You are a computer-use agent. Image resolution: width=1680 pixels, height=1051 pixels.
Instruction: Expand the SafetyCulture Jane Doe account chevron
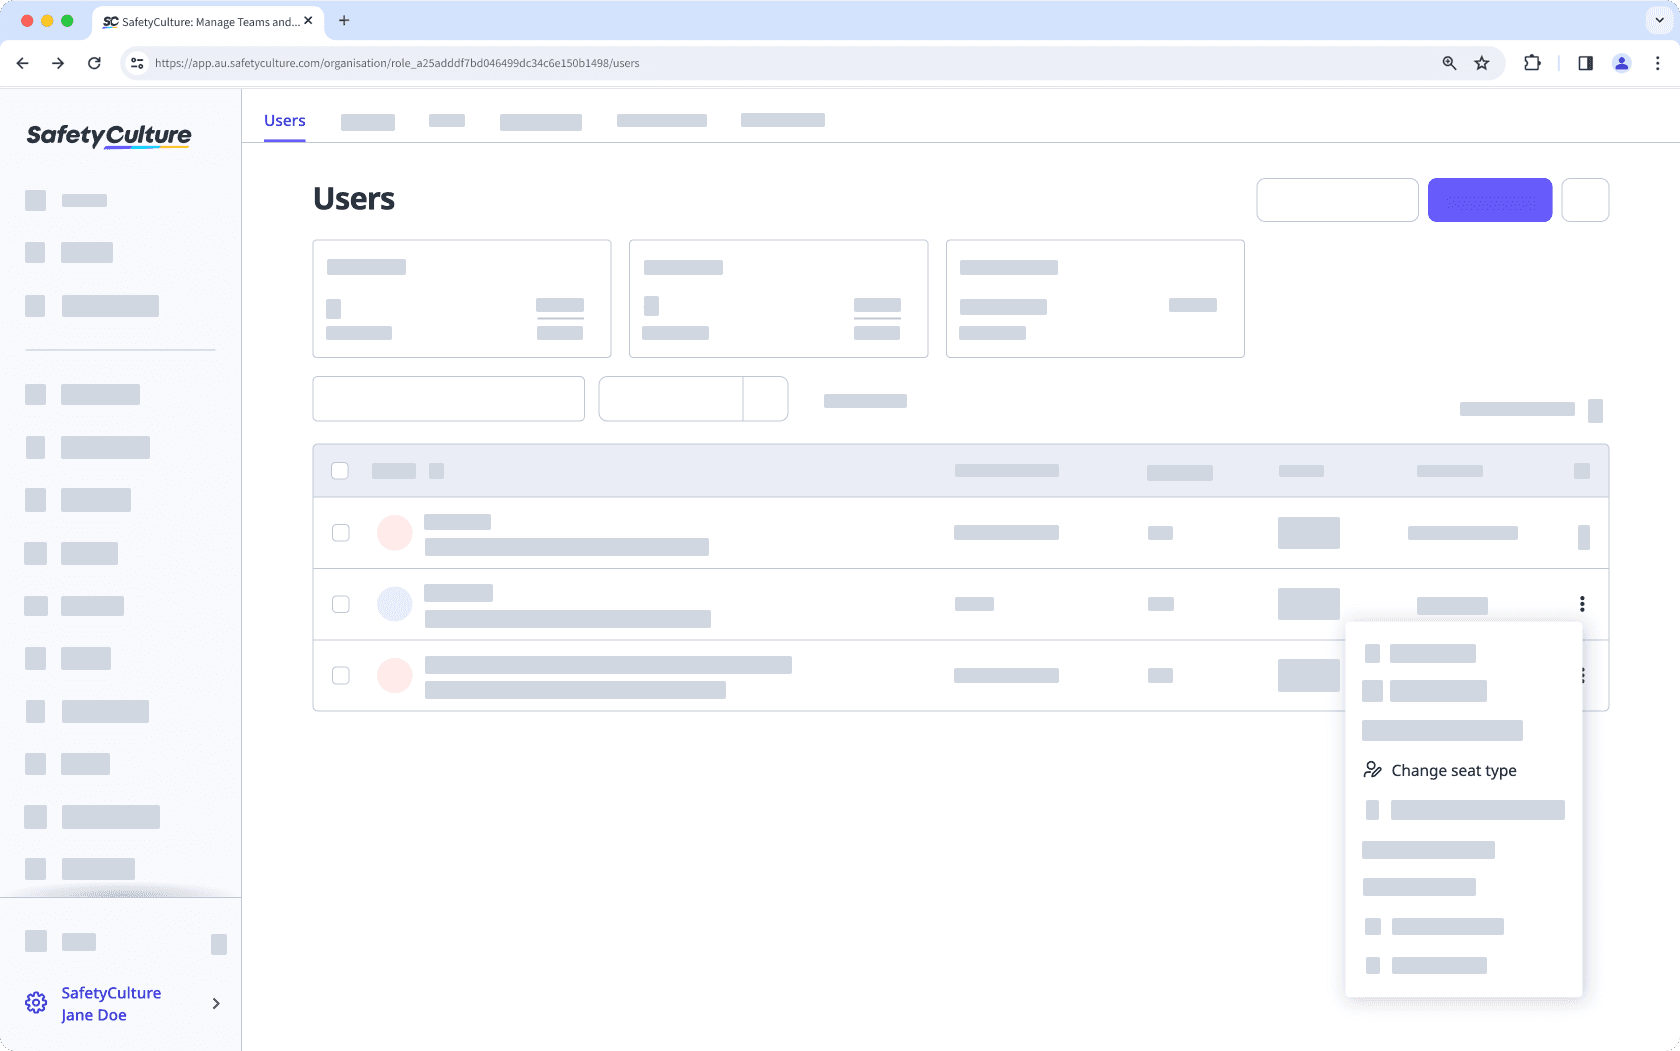pyautogui.click(x=215, y=1003)
